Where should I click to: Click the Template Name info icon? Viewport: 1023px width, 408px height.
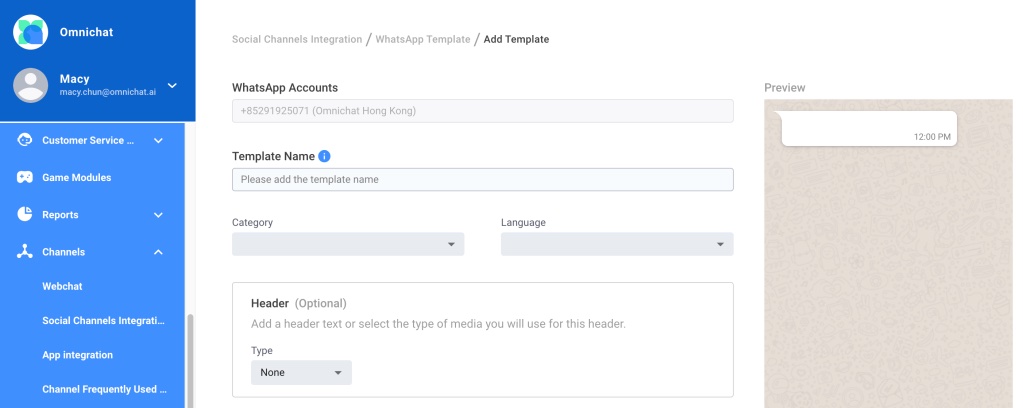[324, 156]
